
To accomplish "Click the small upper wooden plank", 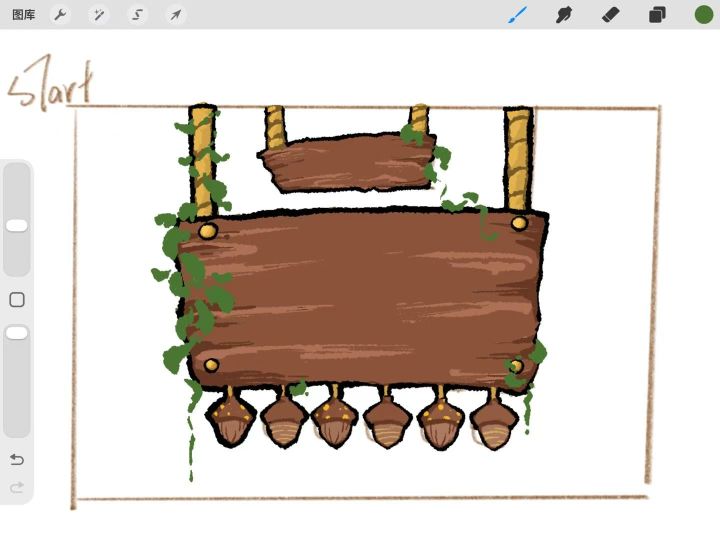I will point(347,163).
